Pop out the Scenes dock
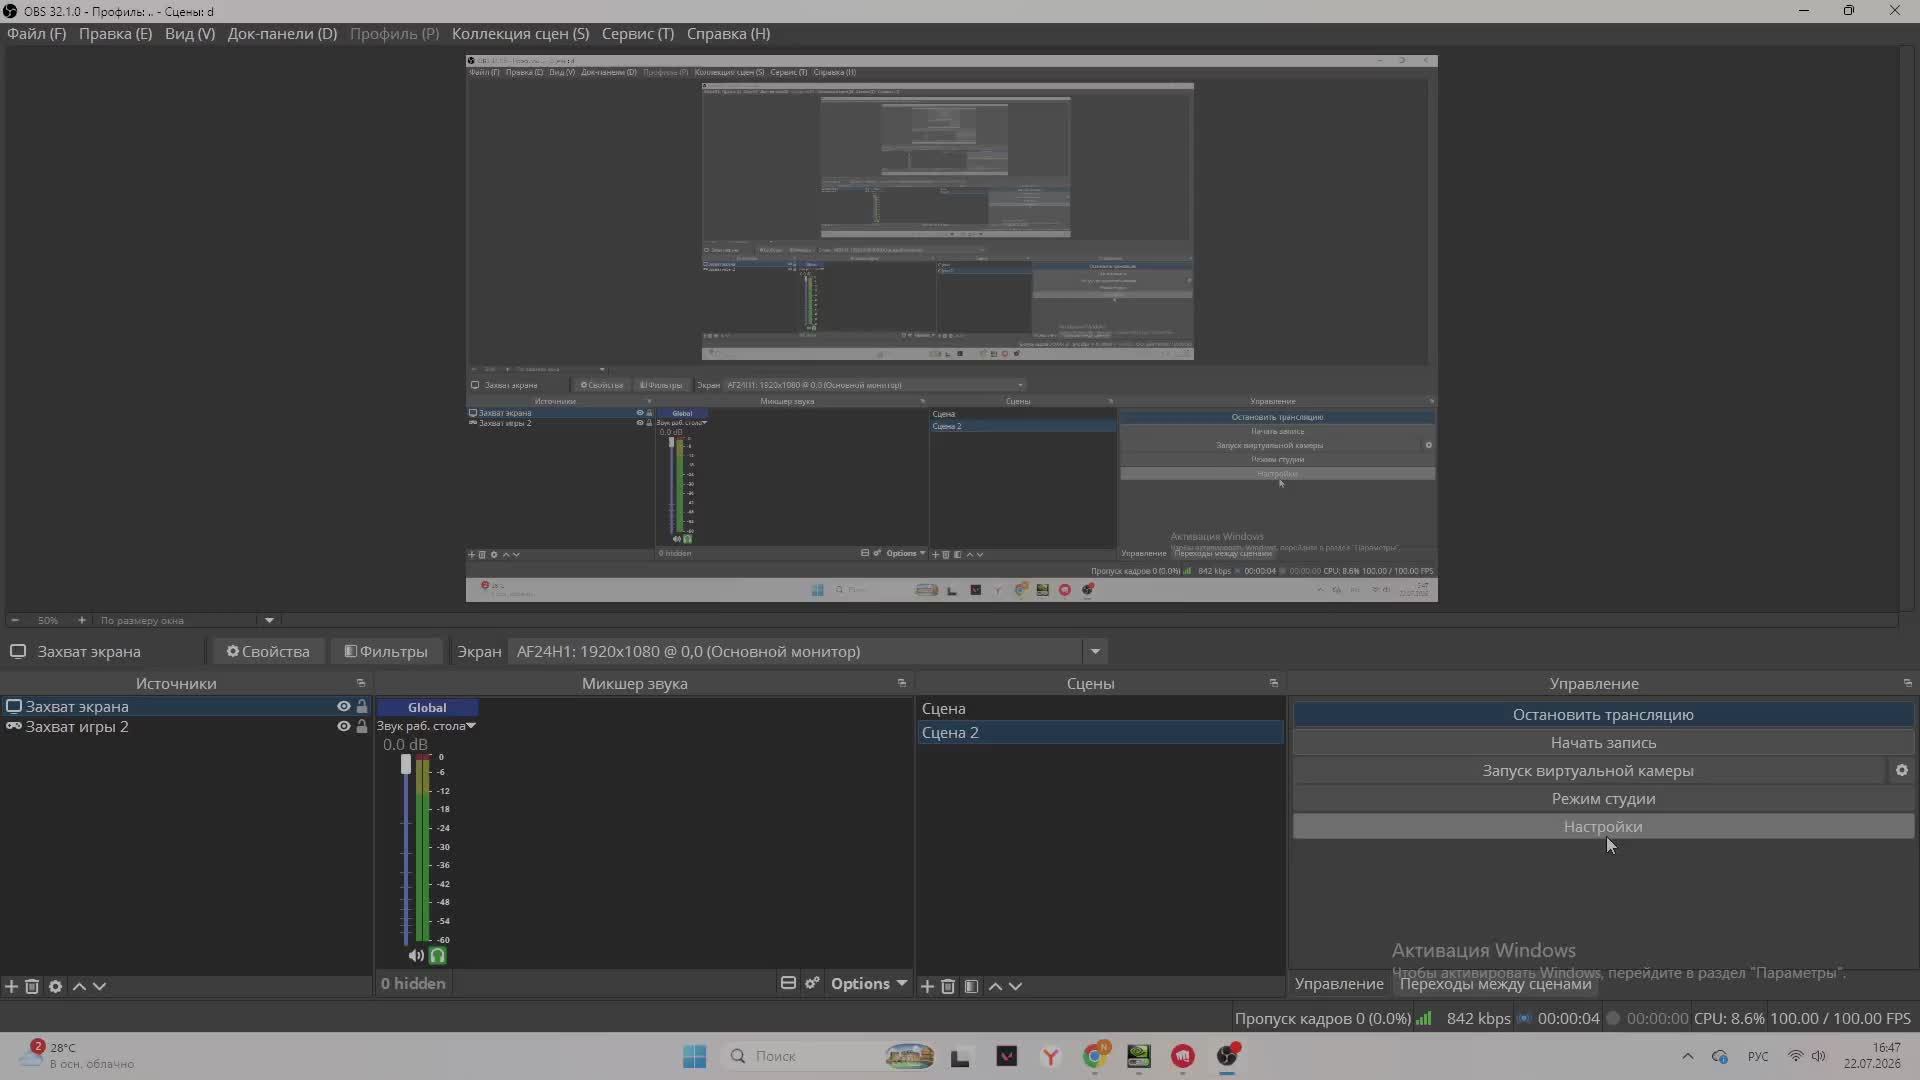 1273,683
